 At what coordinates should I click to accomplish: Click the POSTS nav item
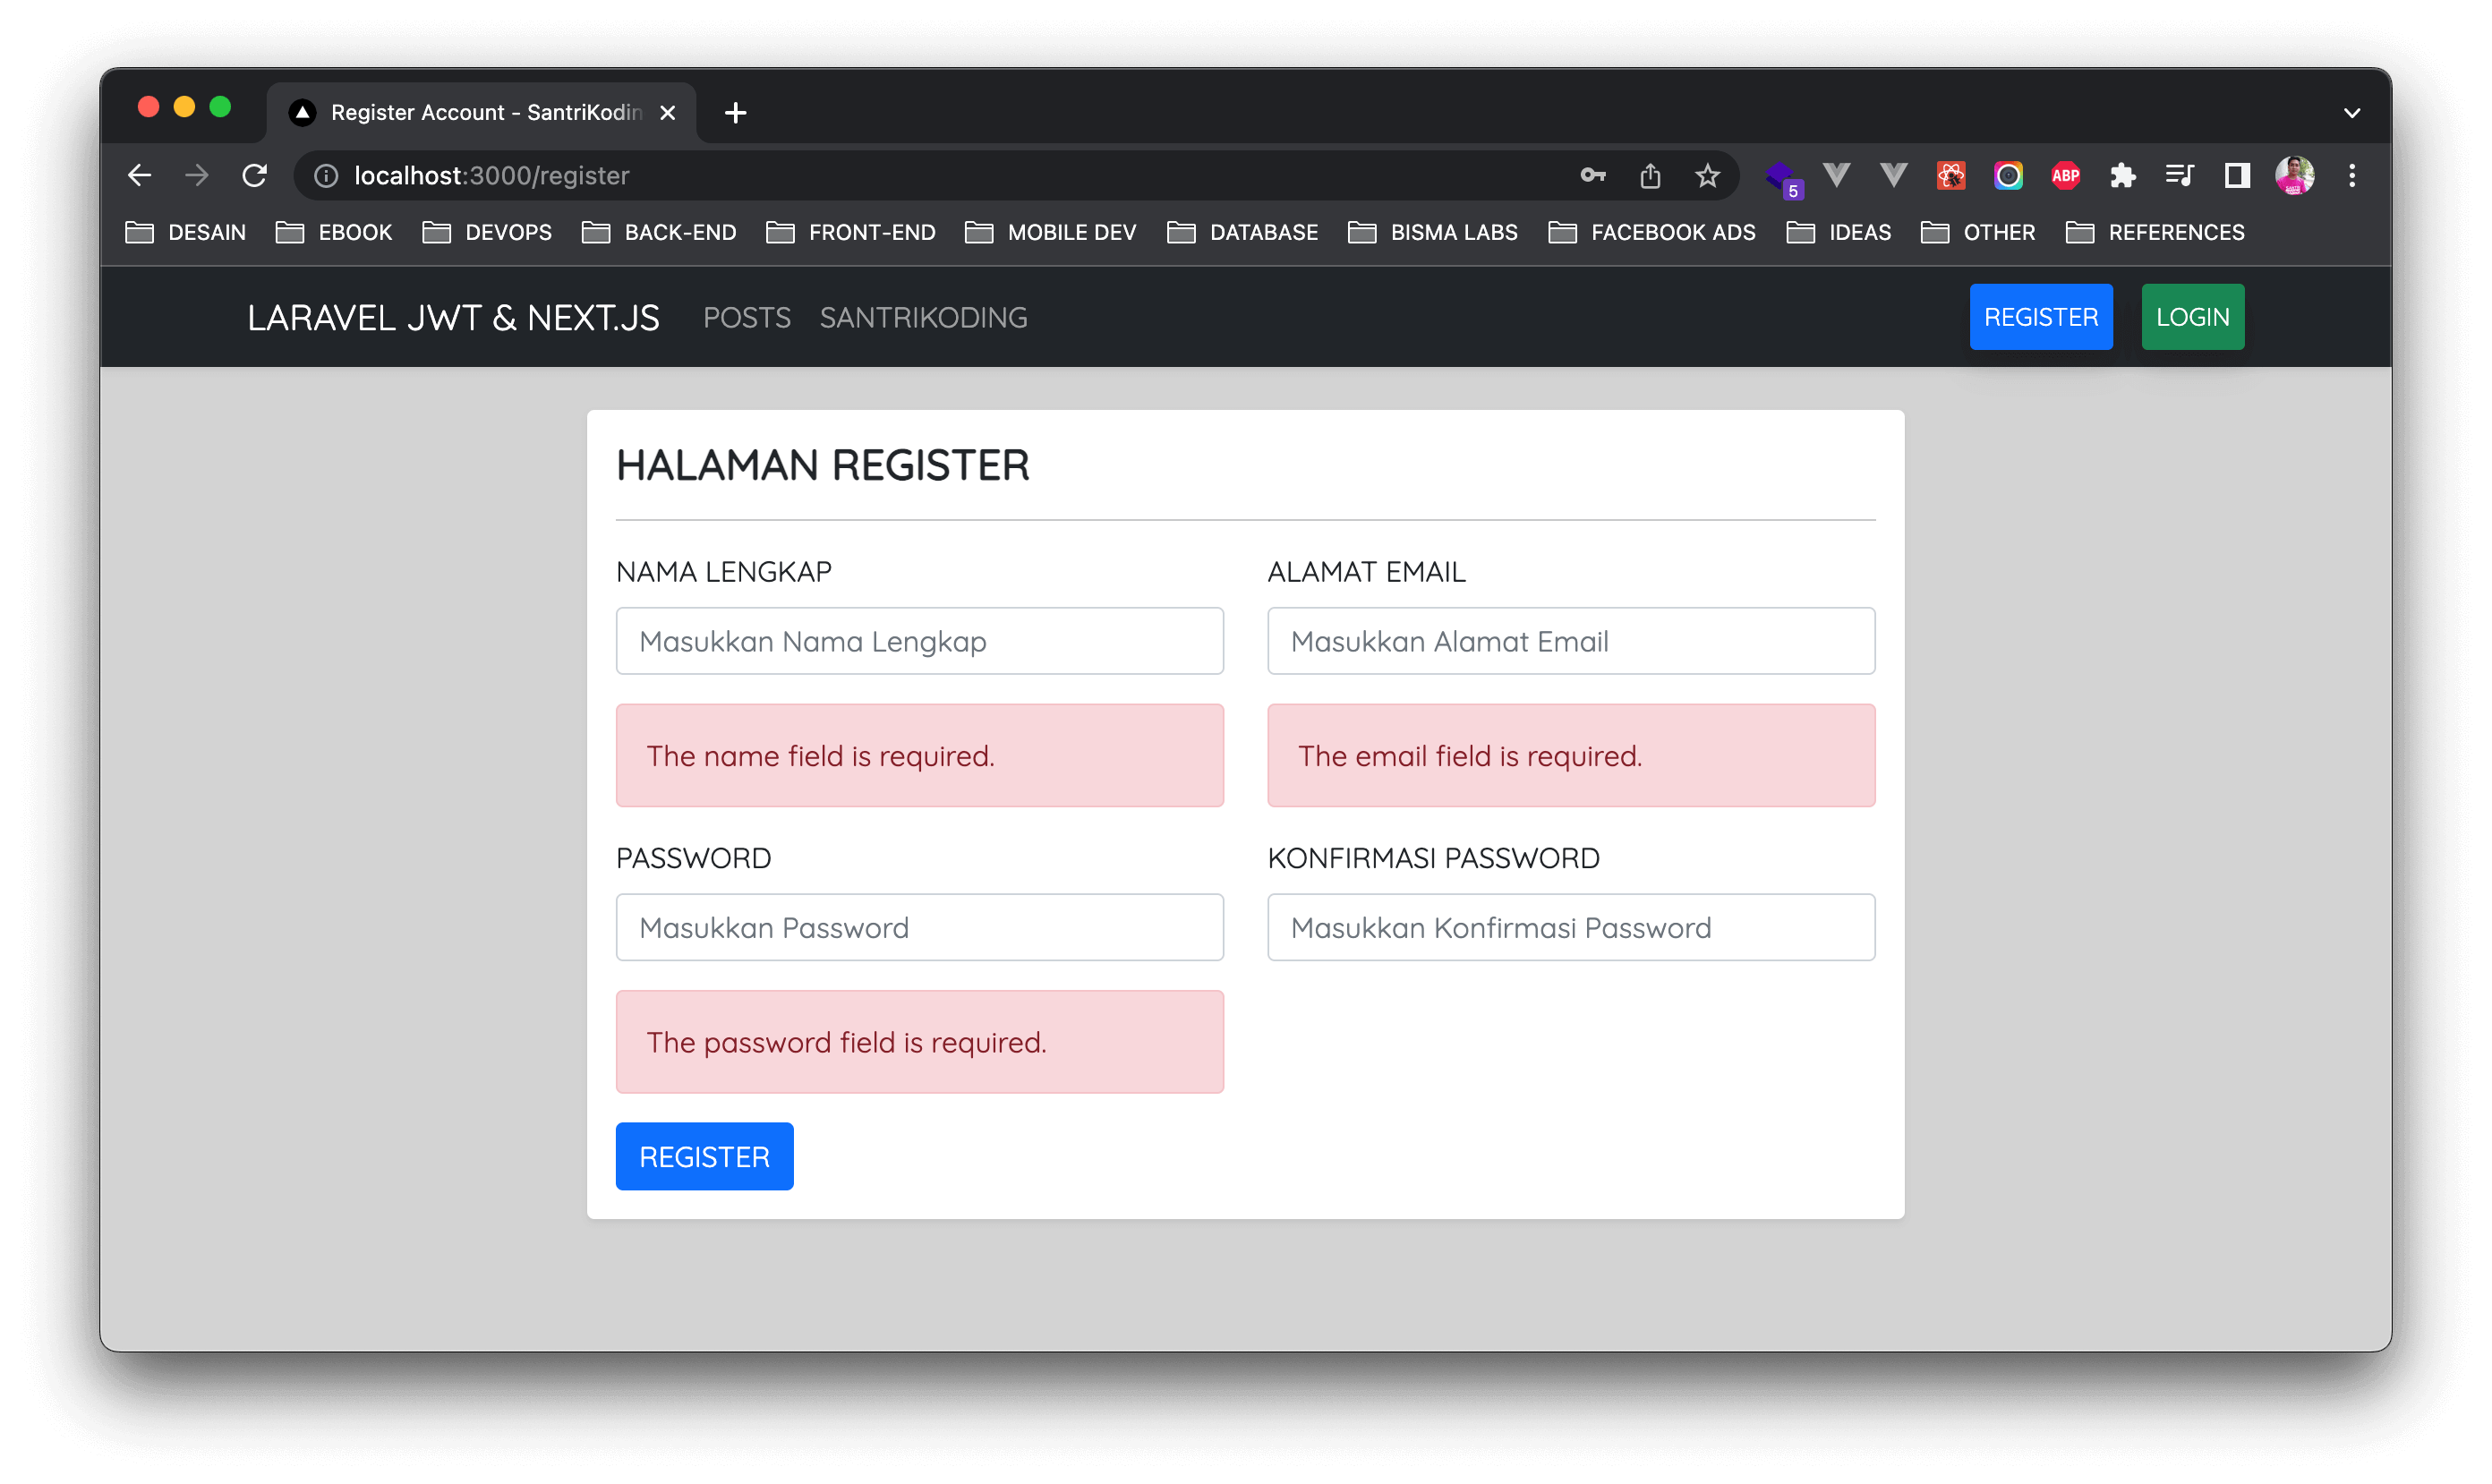click(746, 318)
